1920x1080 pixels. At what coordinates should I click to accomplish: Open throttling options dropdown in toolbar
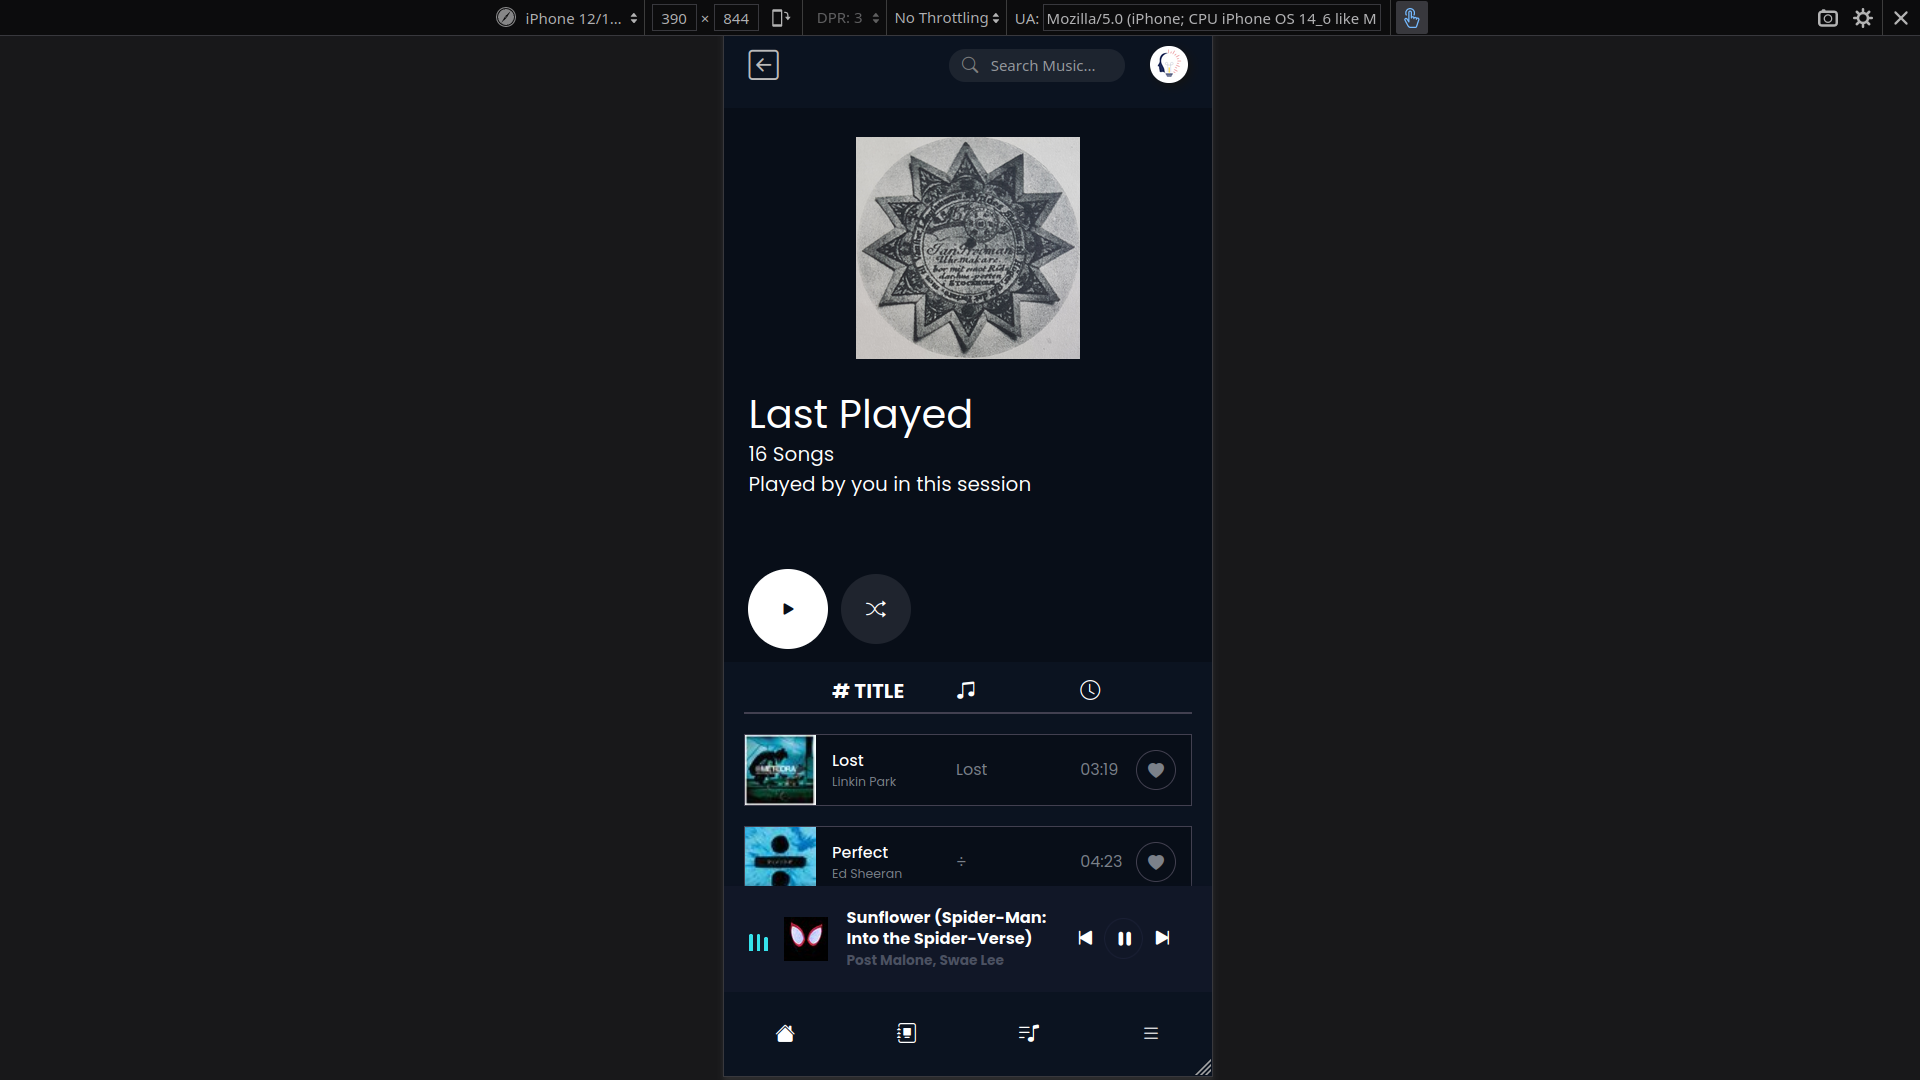coord(947,17)
